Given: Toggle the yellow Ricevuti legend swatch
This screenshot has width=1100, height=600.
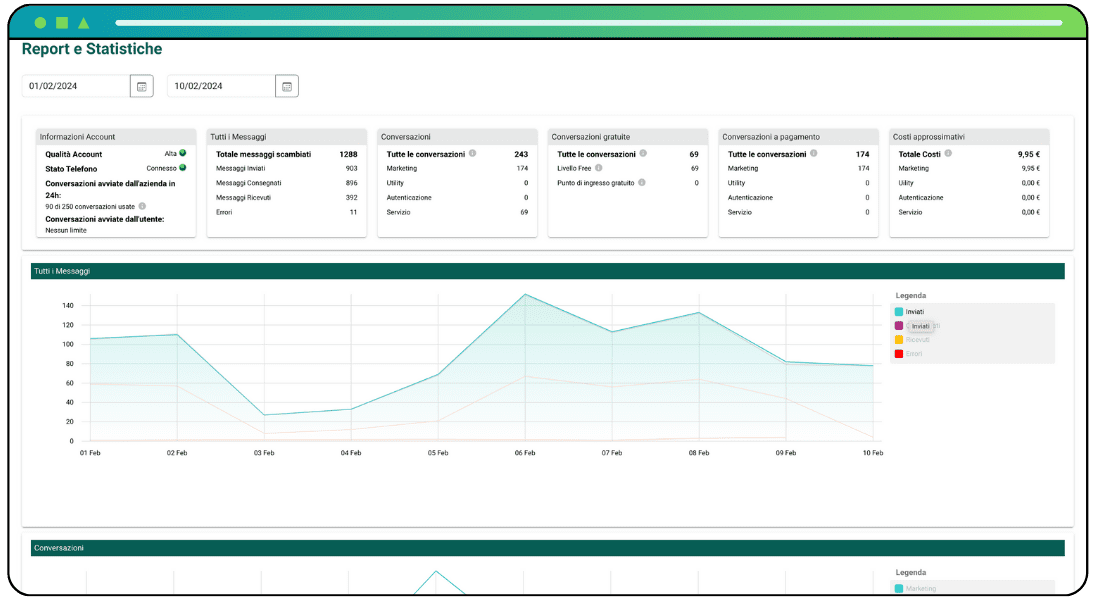Looking at the screenshot, I should (899, 340).
